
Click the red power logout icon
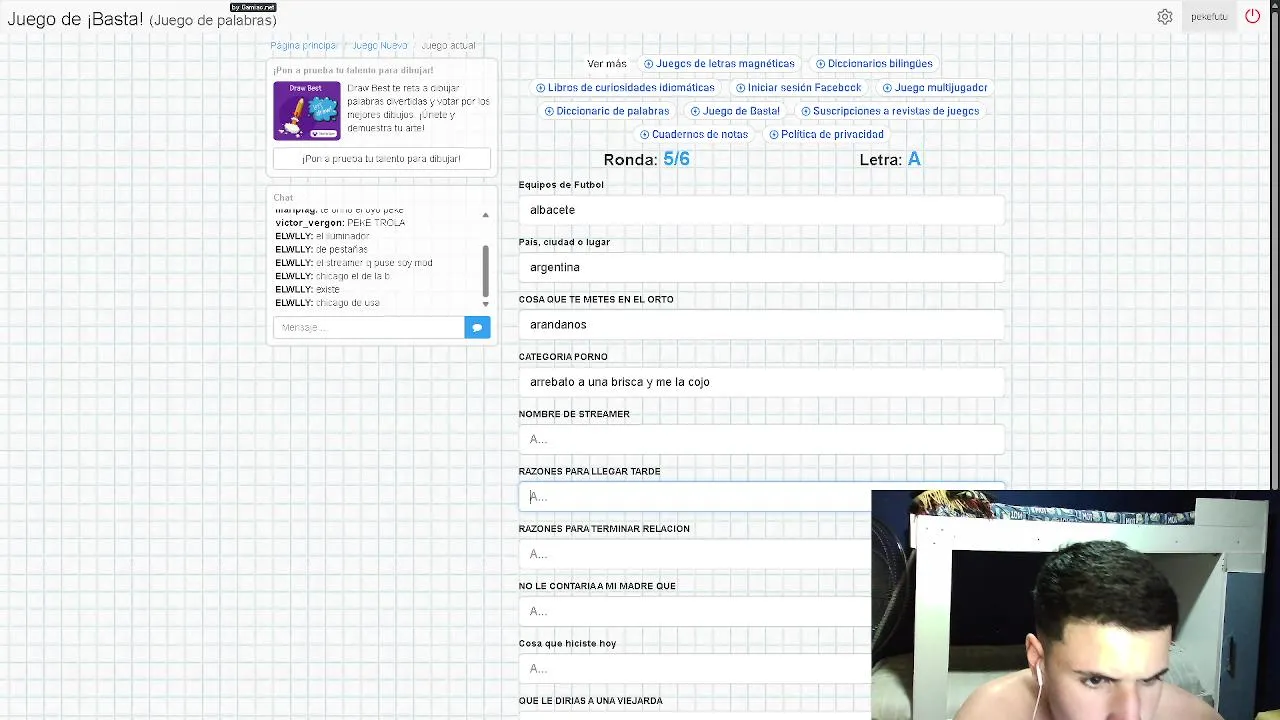coord(1252,17)
